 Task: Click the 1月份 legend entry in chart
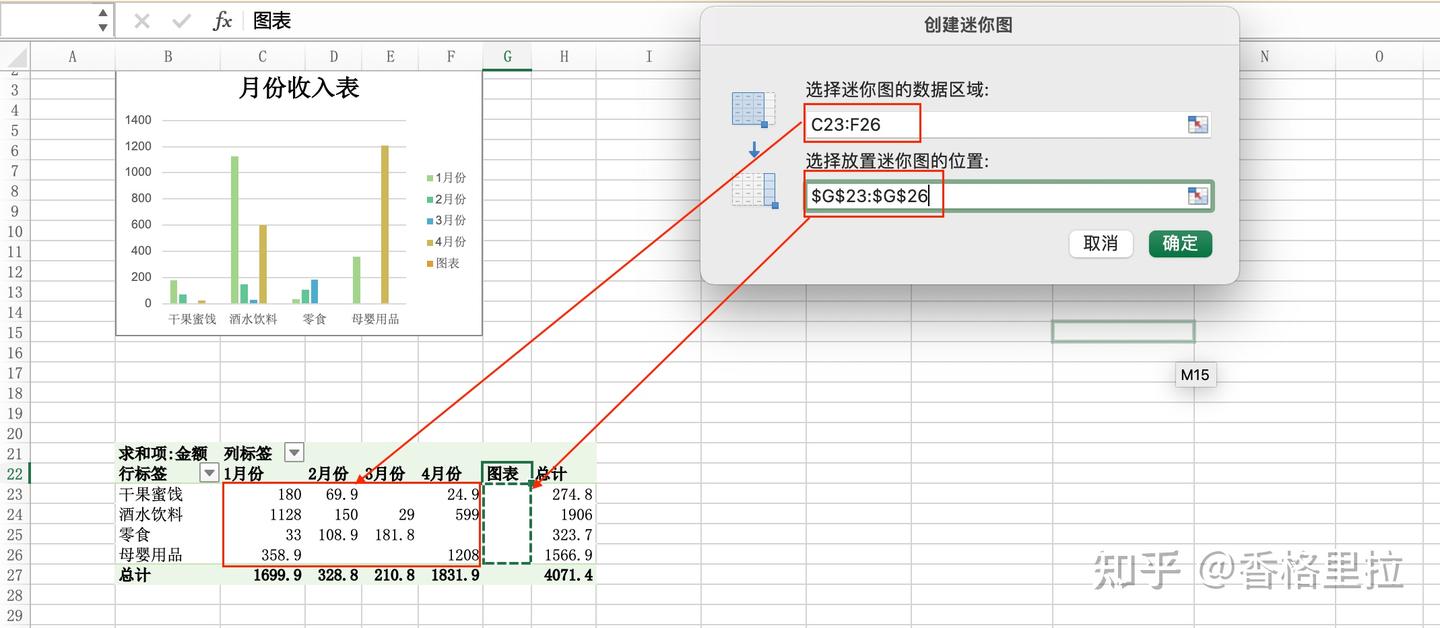pyautogui.click(x=445, y=177)
